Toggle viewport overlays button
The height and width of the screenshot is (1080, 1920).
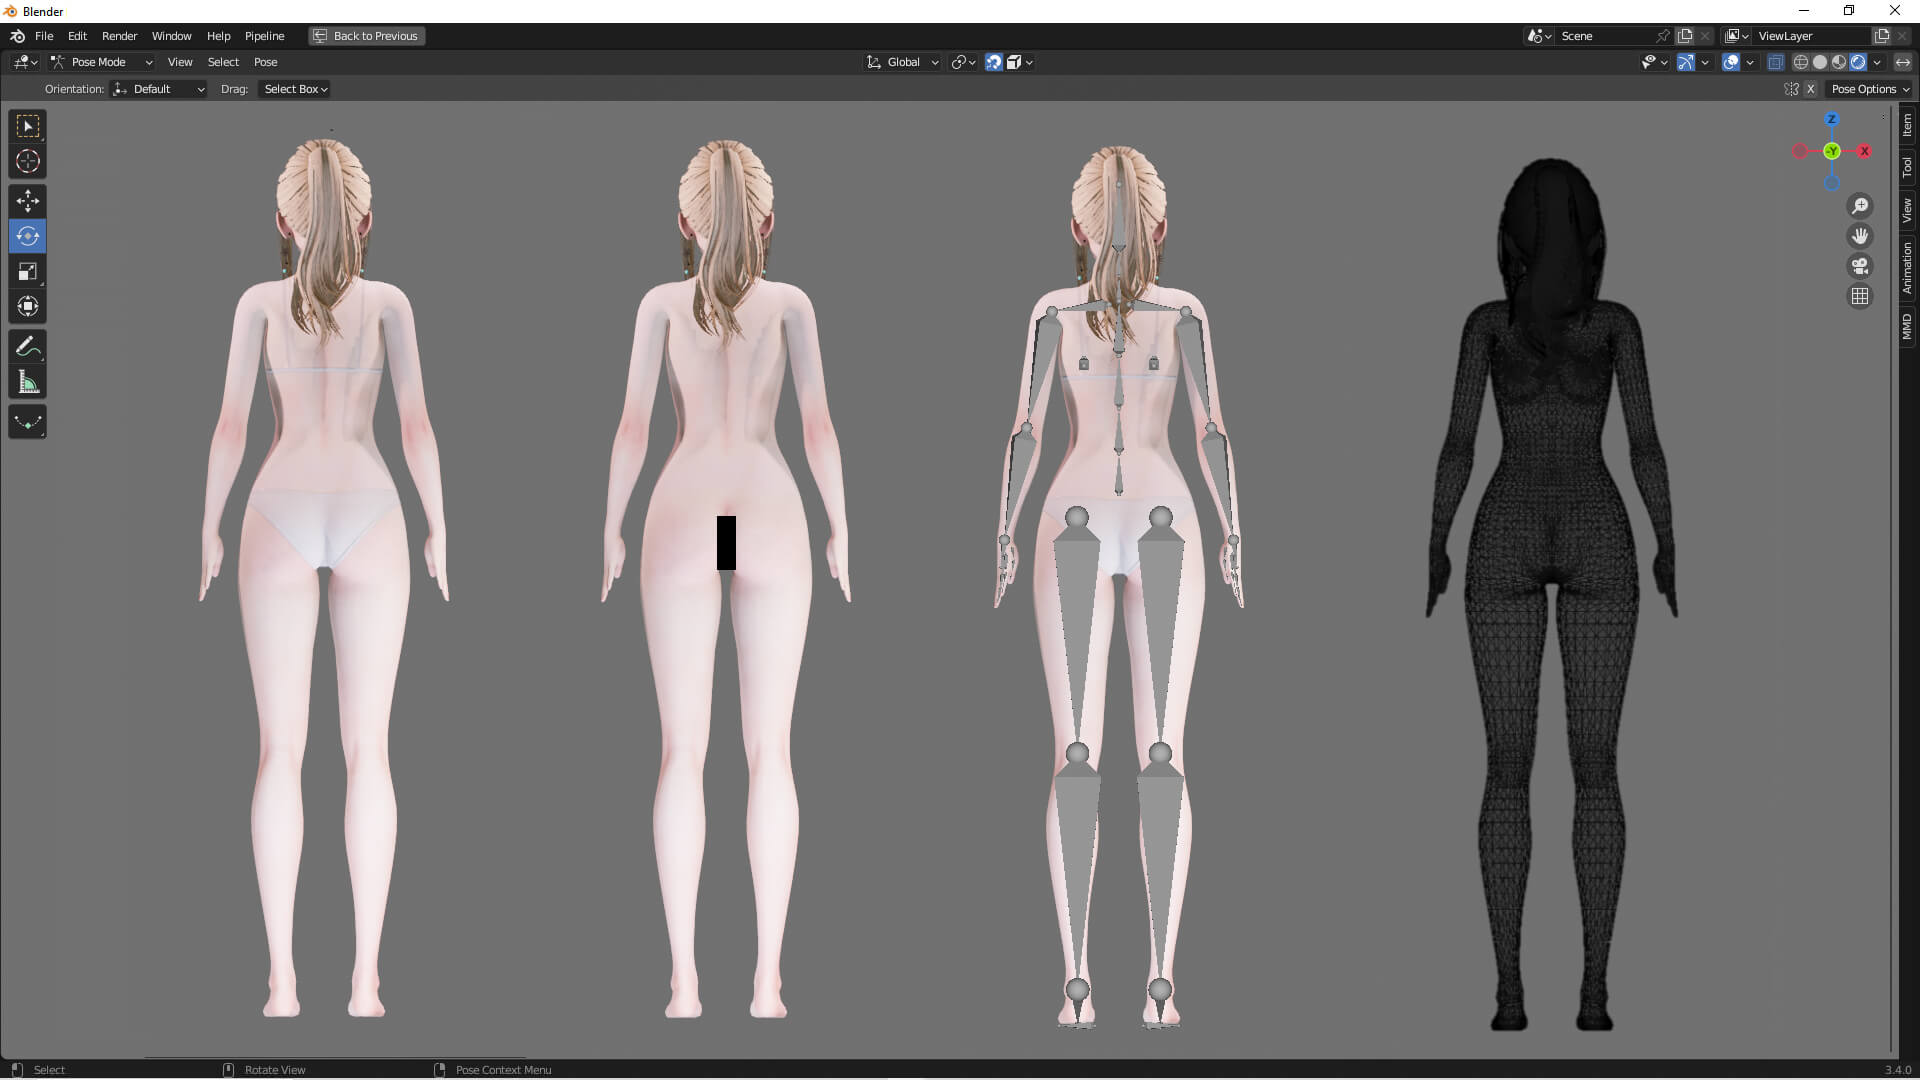(1731, 62)
